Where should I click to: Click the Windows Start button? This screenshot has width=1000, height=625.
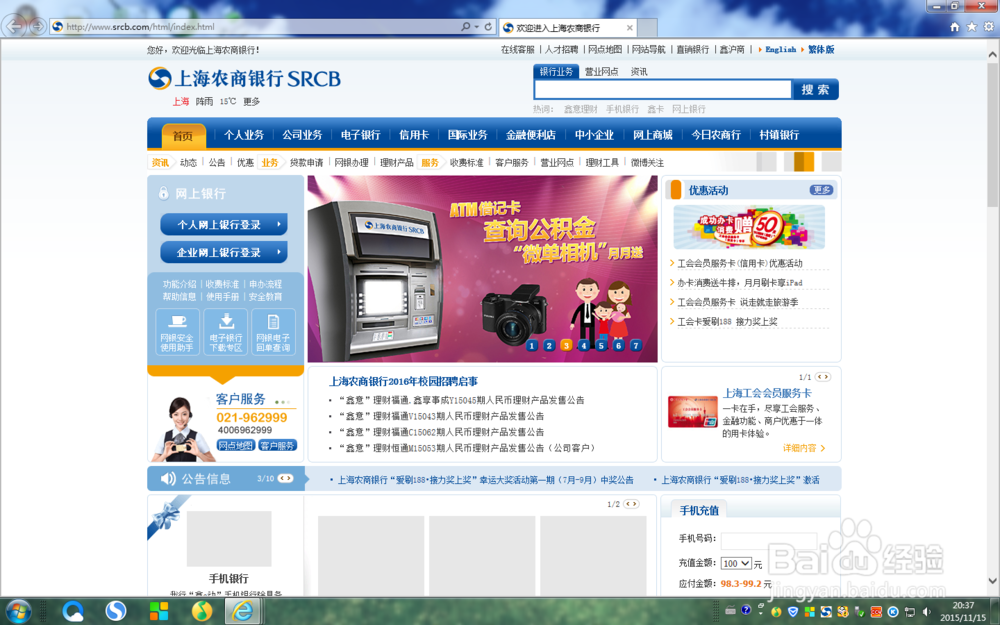pyautogui.click(x=17, y=612)
